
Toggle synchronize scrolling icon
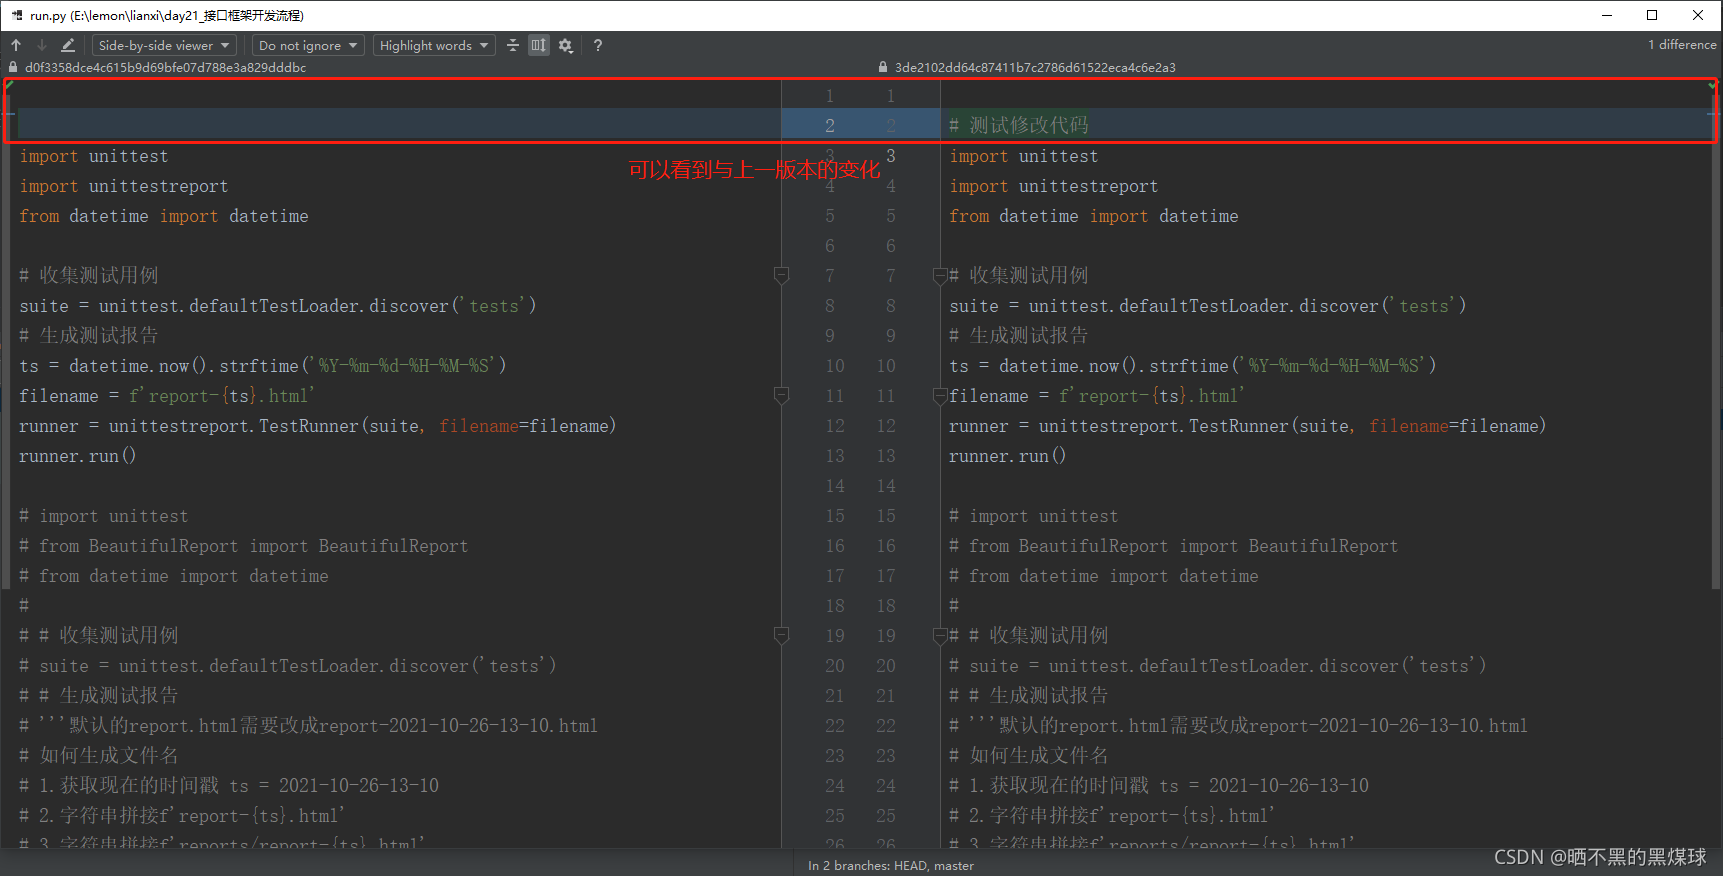pos(539,45)
